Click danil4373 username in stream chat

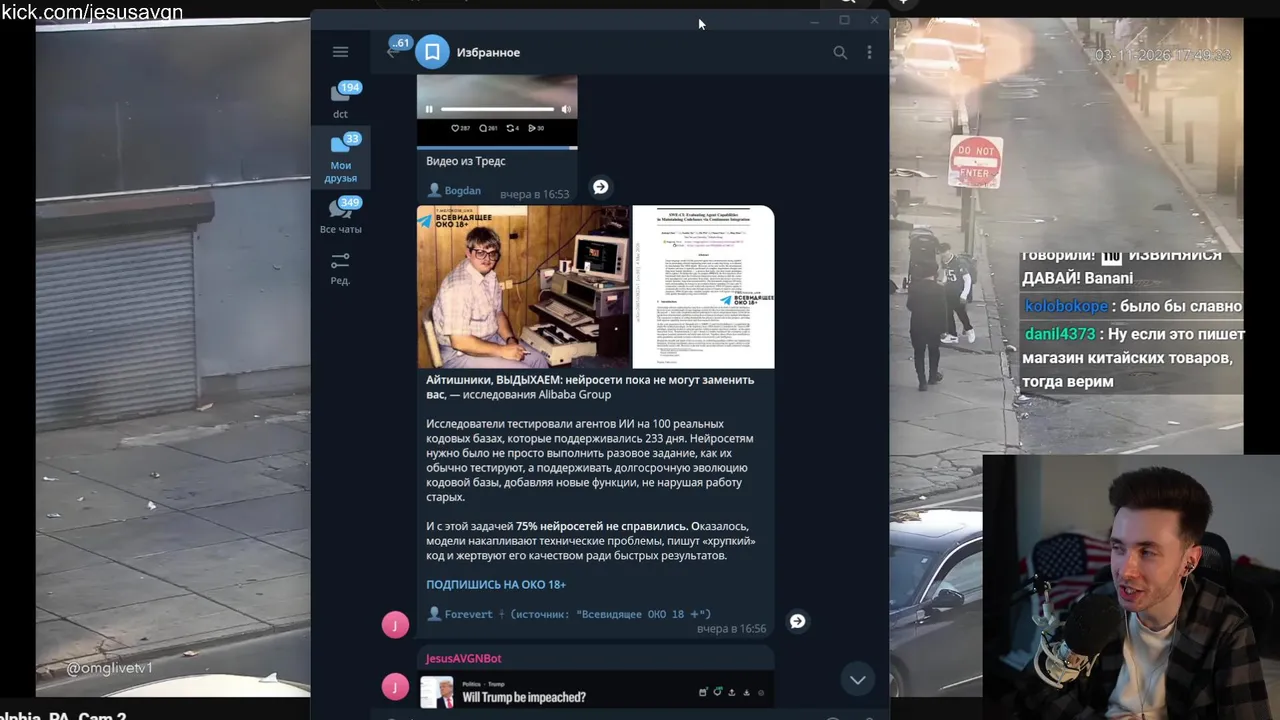tap(1060, 334)
